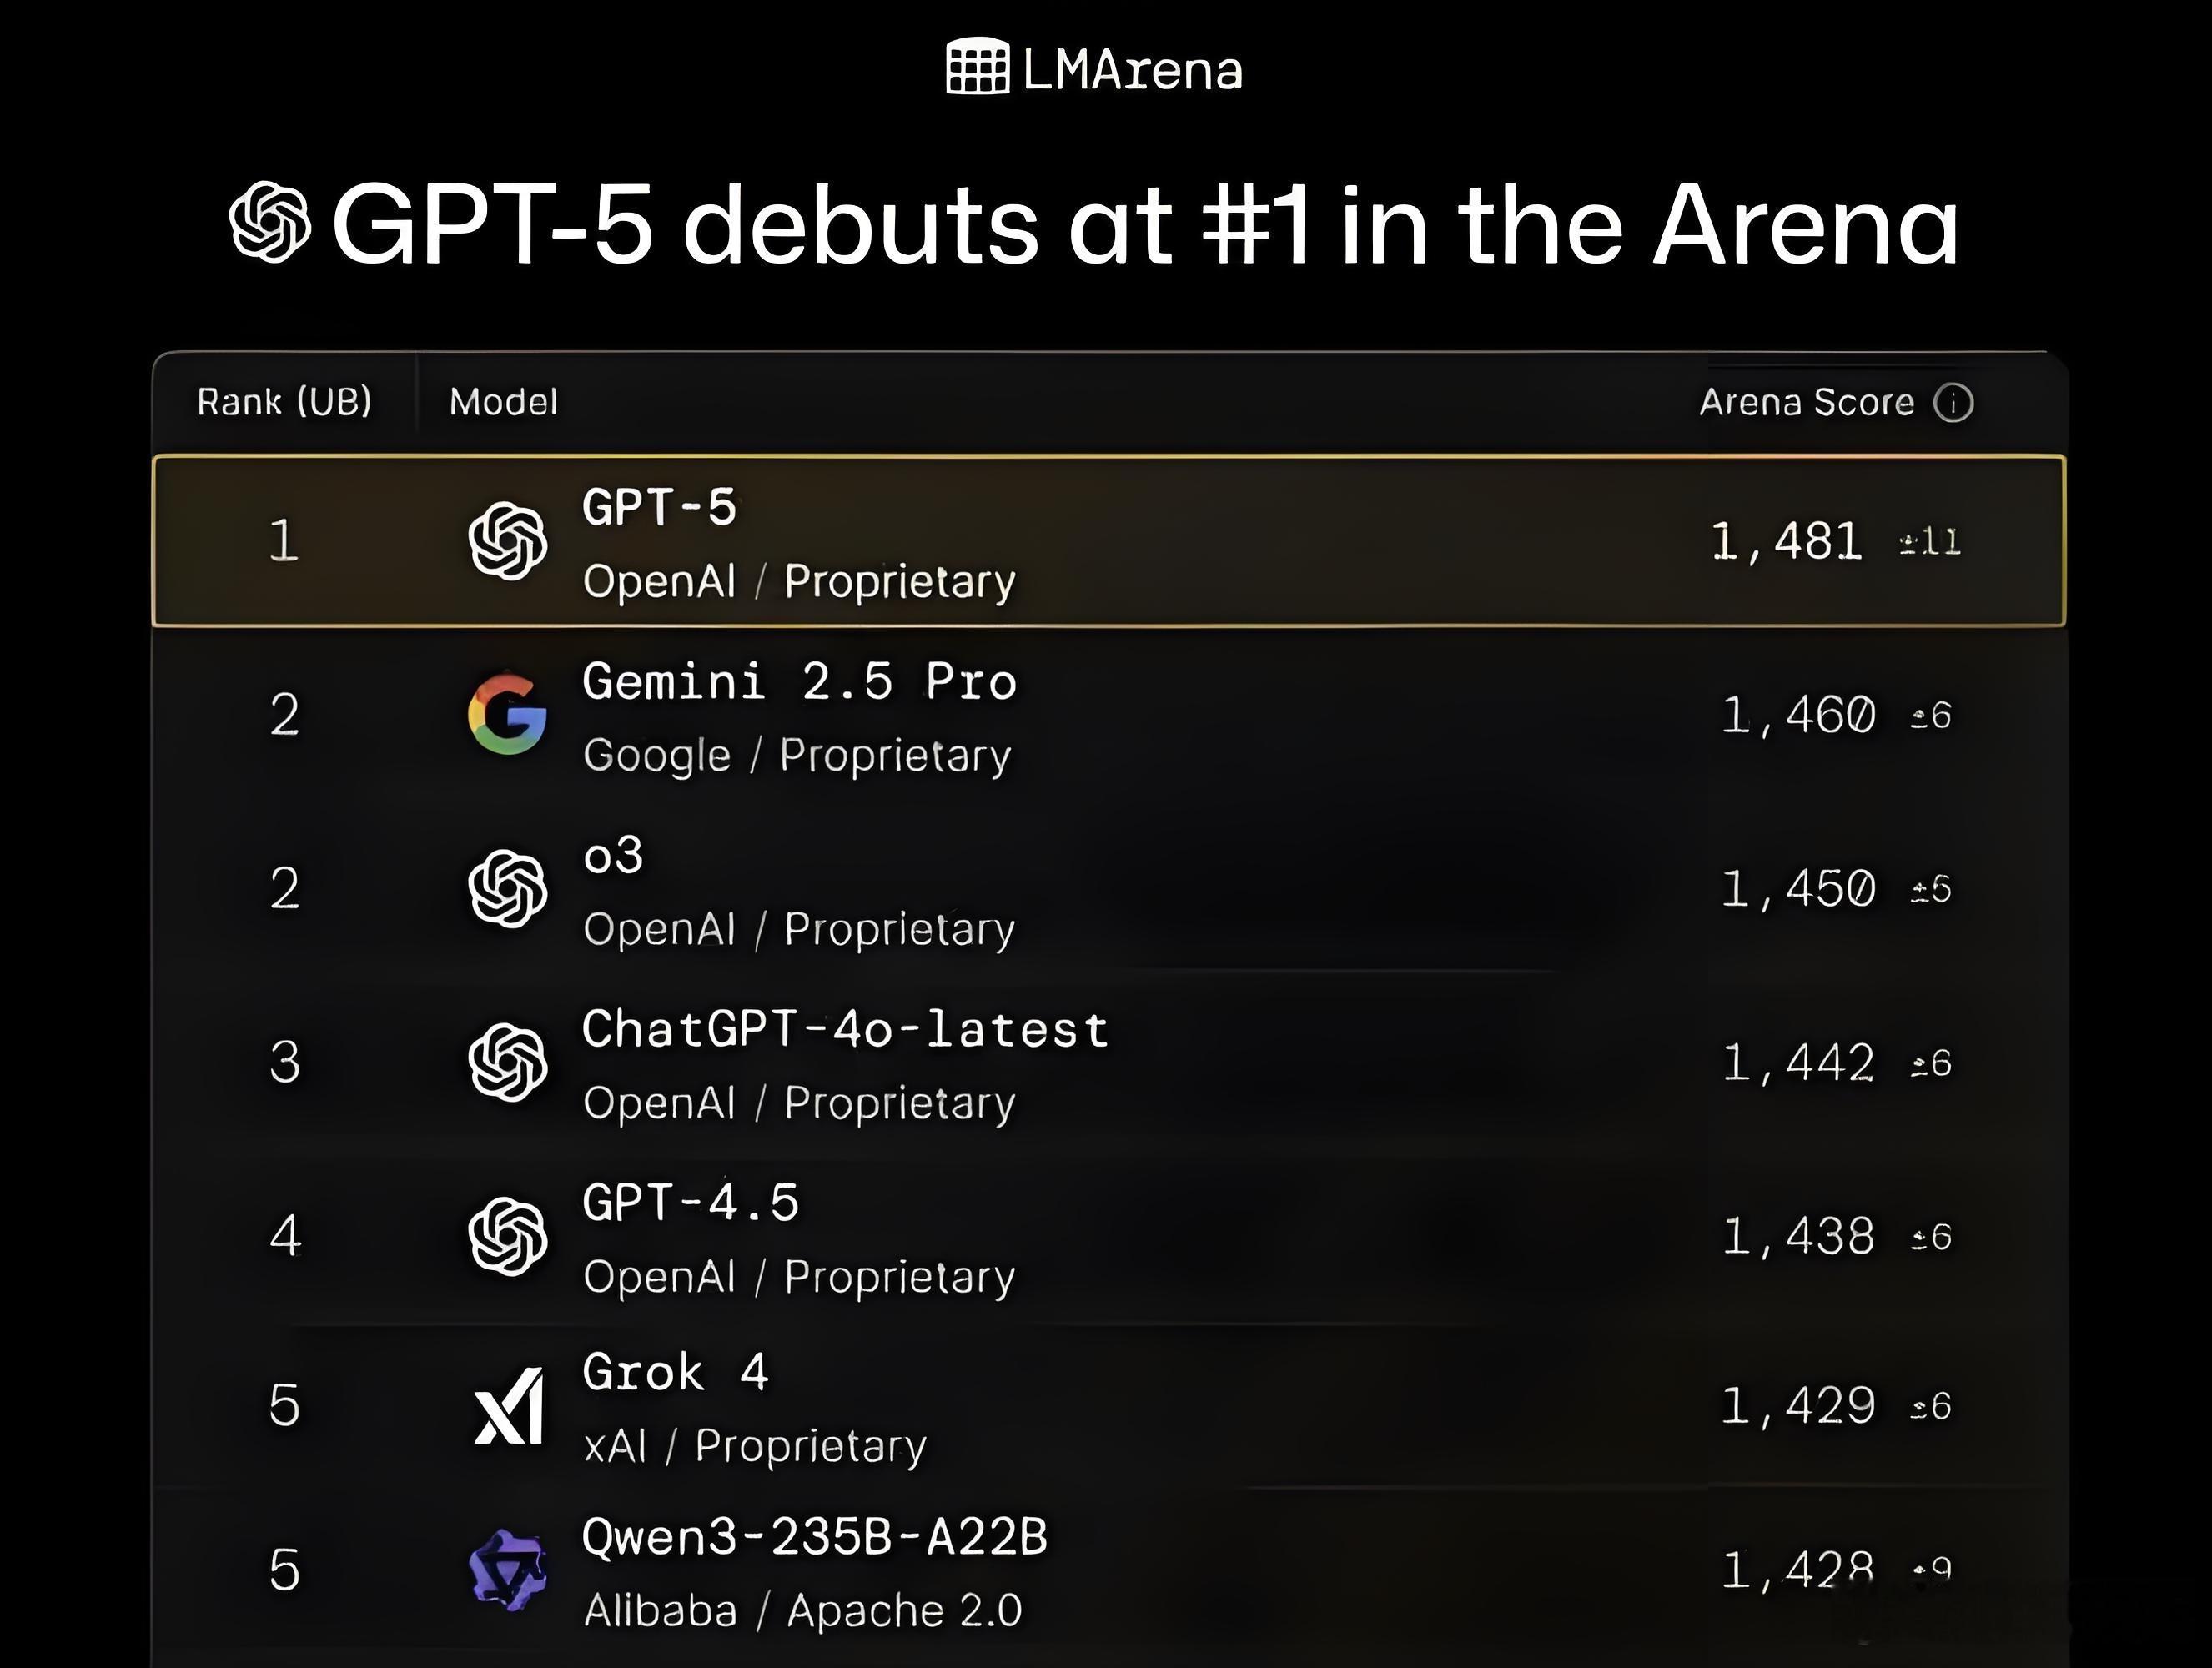The width and height of the screenshot is (2212, 1668).
Task: Sort by the Arena Score header
Action: pos(1806,402)
